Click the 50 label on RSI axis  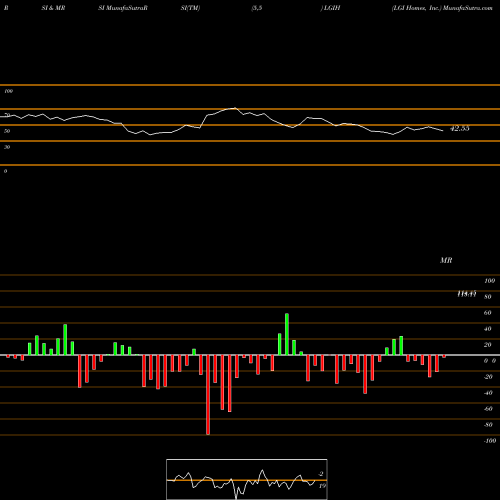(7, 131)
